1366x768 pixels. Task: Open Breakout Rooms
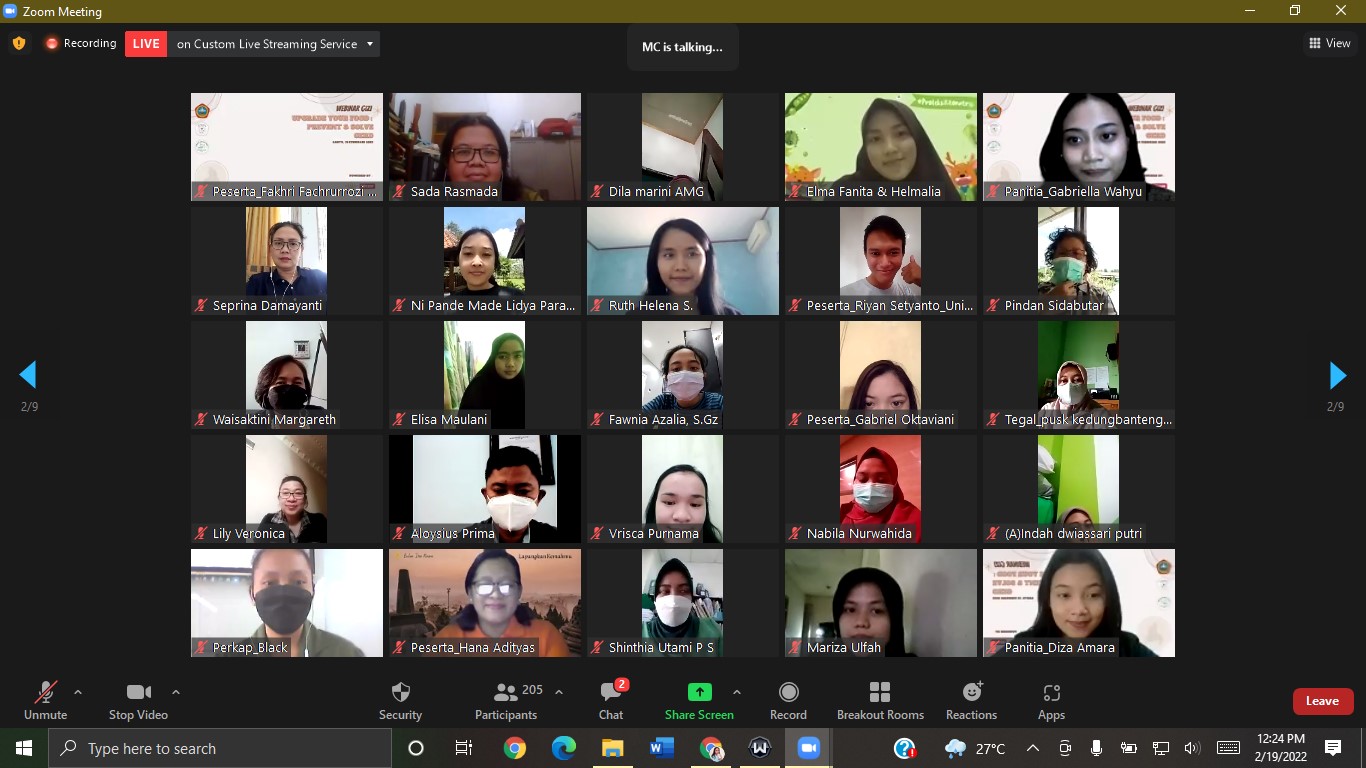[x=880, y=700]
